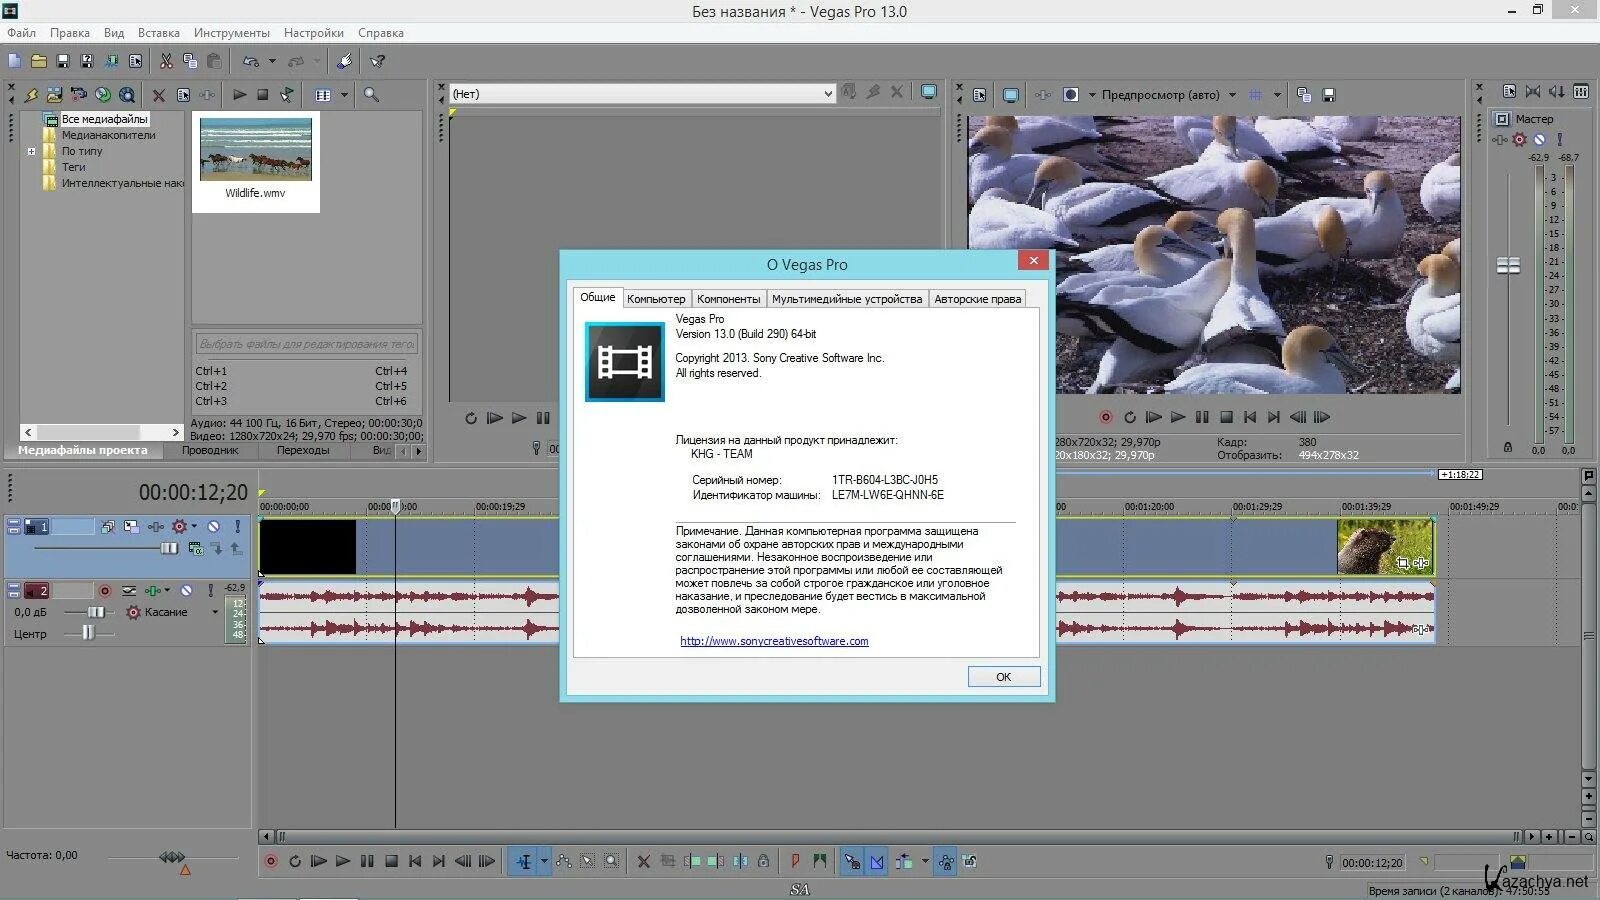
Task: Expand the Undo history dropdown arrow
Action: click(272, 61)
